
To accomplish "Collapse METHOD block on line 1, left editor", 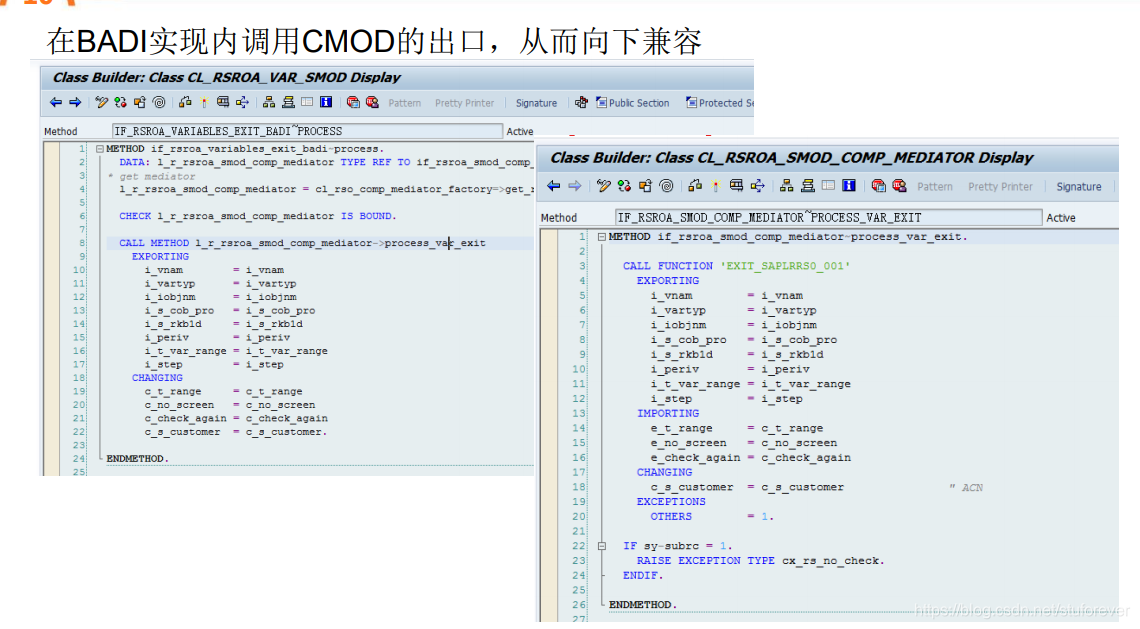I will pyautogui.click(x=100, y=148).
